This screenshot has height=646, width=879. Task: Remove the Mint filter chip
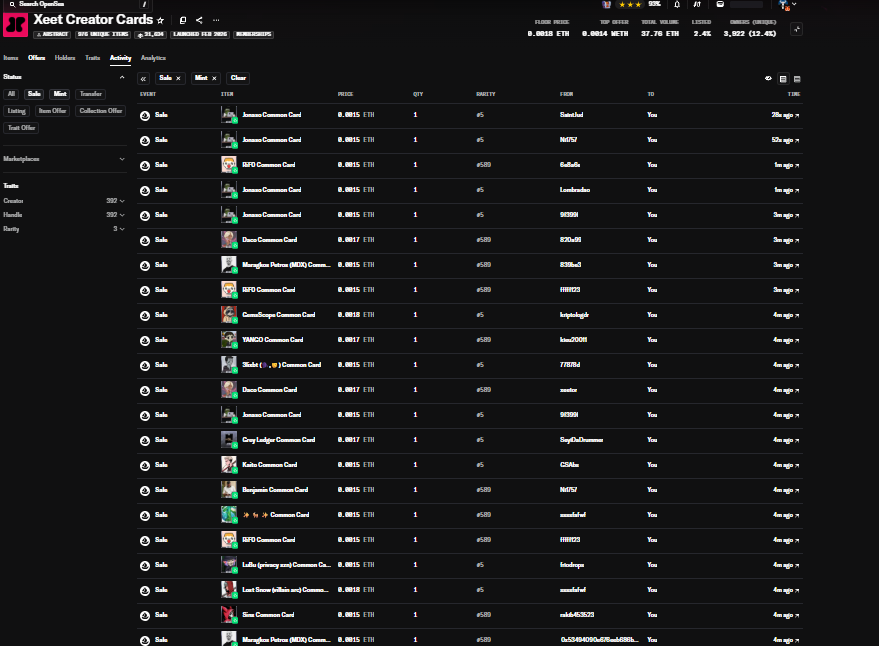[x=214, y=79]
